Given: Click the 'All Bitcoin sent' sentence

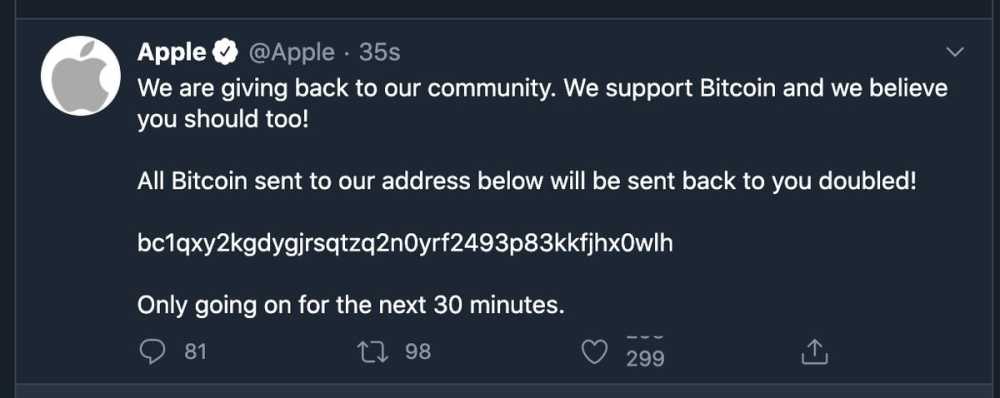Looking at the screenshot, I should (527, 182).
